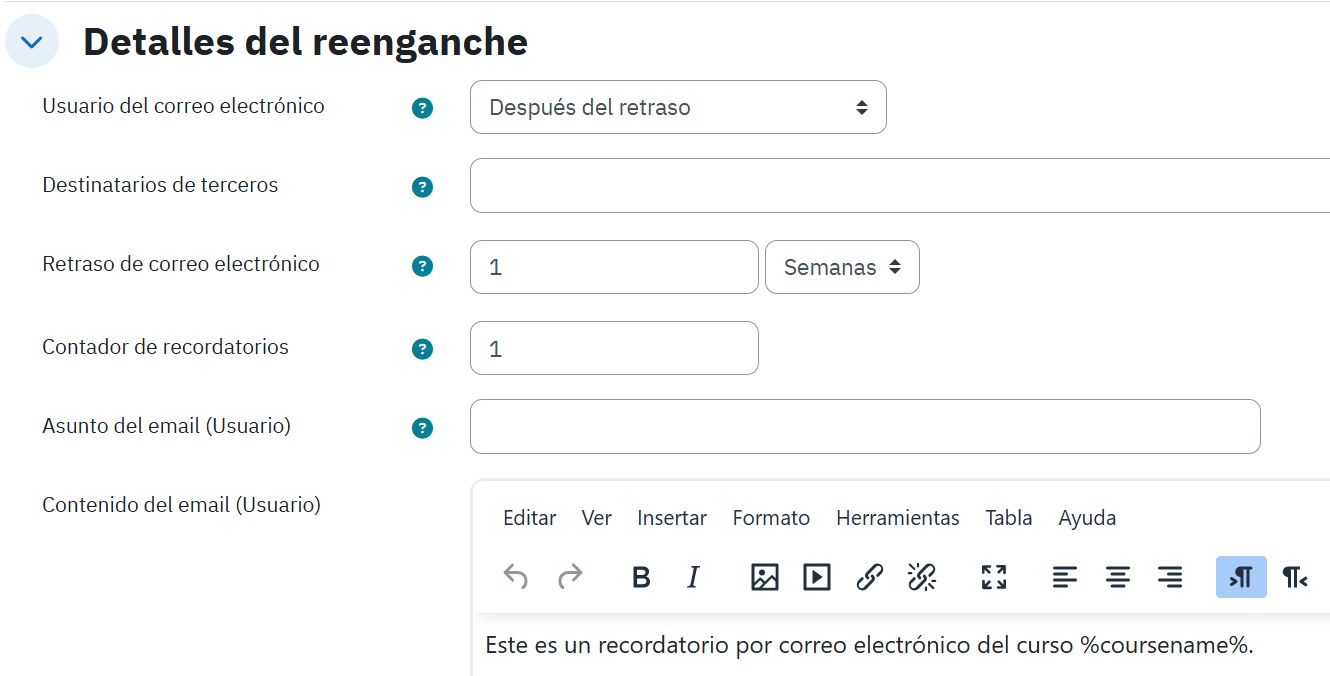Click the undo icon in editor toolbar

[x=515, y=577]
